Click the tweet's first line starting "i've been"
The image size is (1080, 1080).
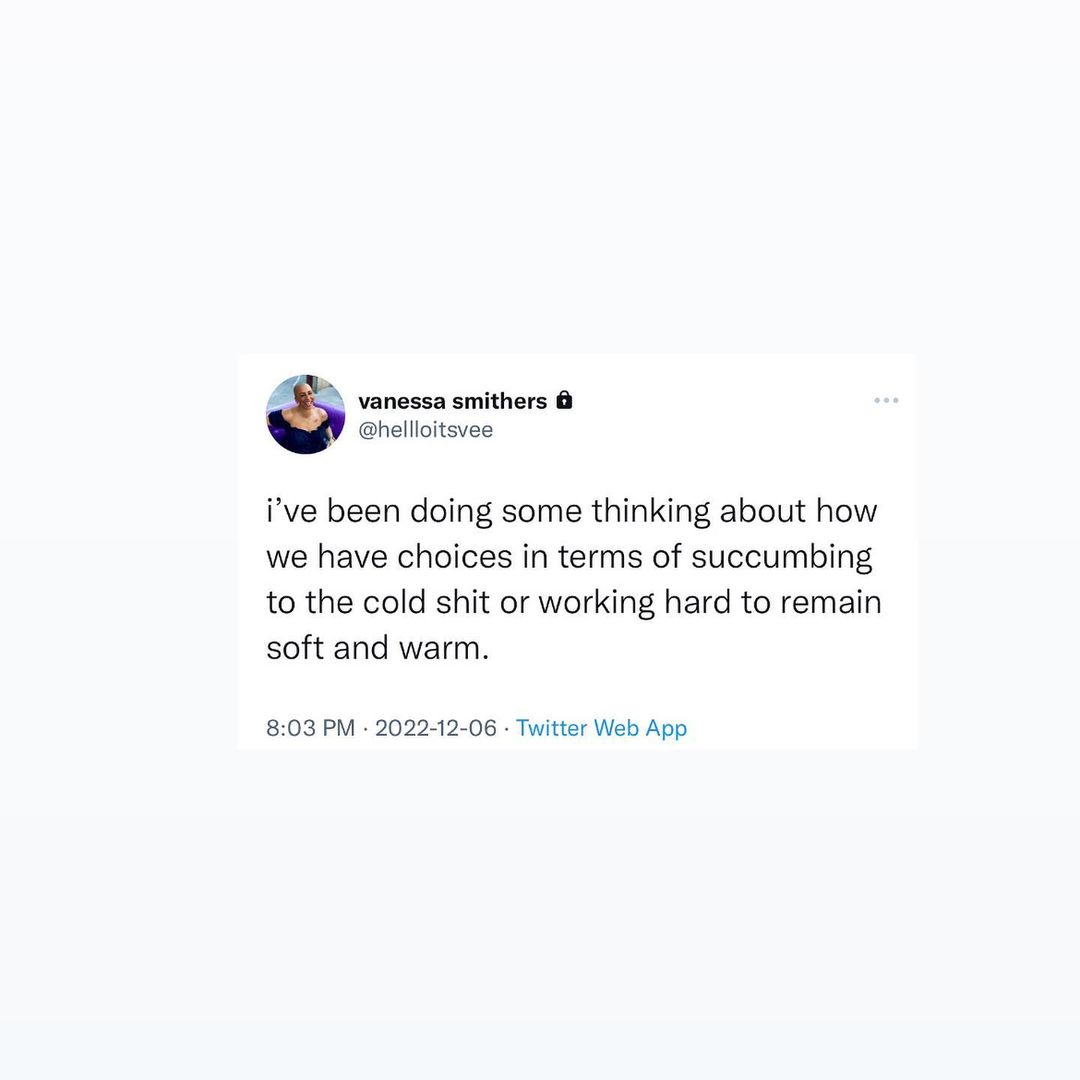[571, 511]
